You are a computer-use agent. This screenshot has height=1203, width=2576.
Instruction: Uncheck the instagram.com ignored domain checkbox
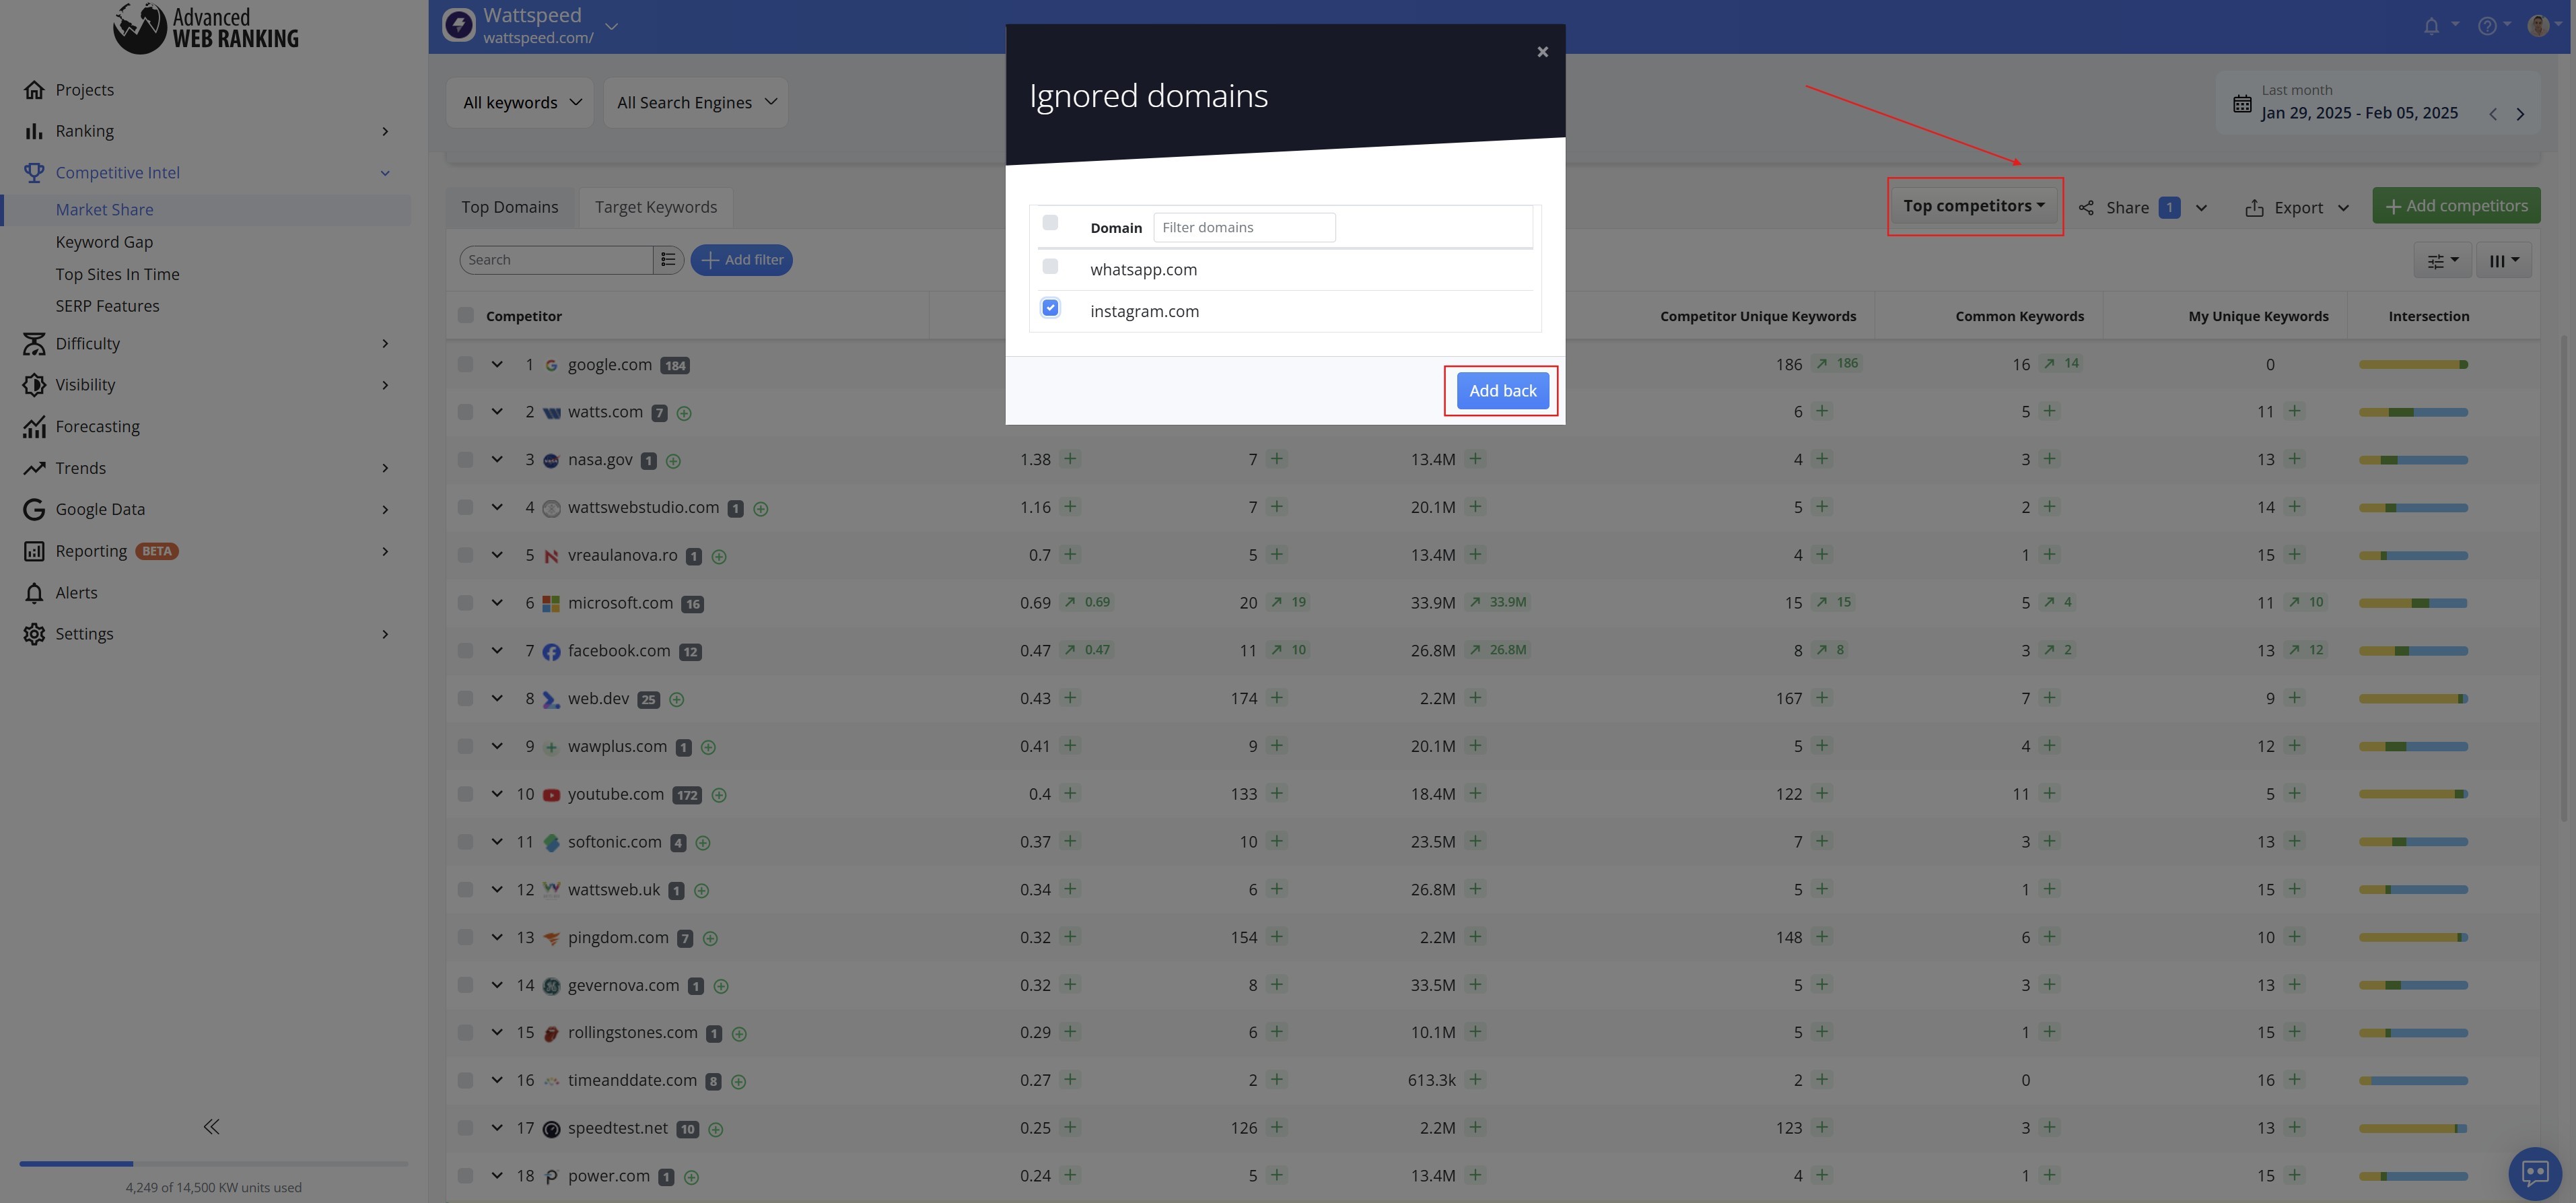coord(1050,308)
